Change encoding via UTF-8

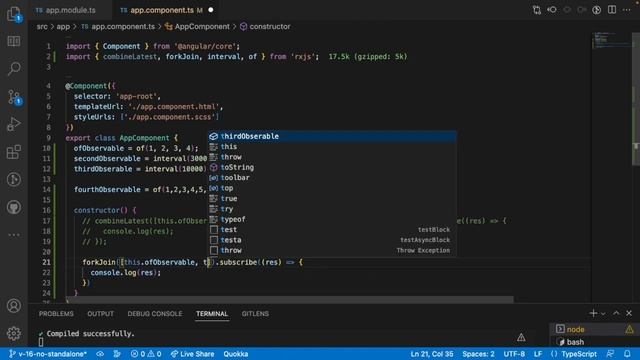pos(514,354)
